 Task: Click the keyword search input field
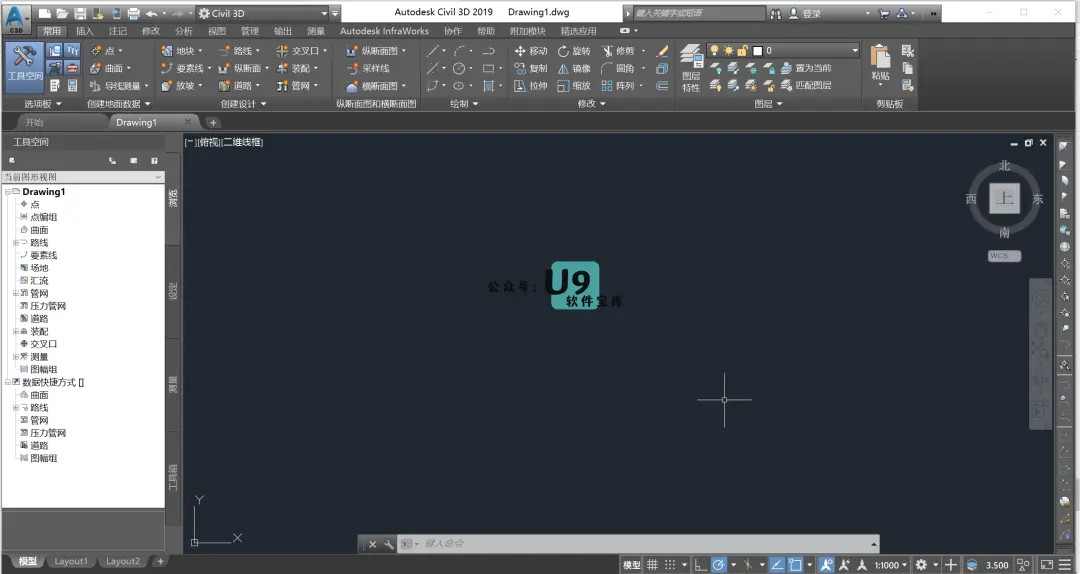699,13
